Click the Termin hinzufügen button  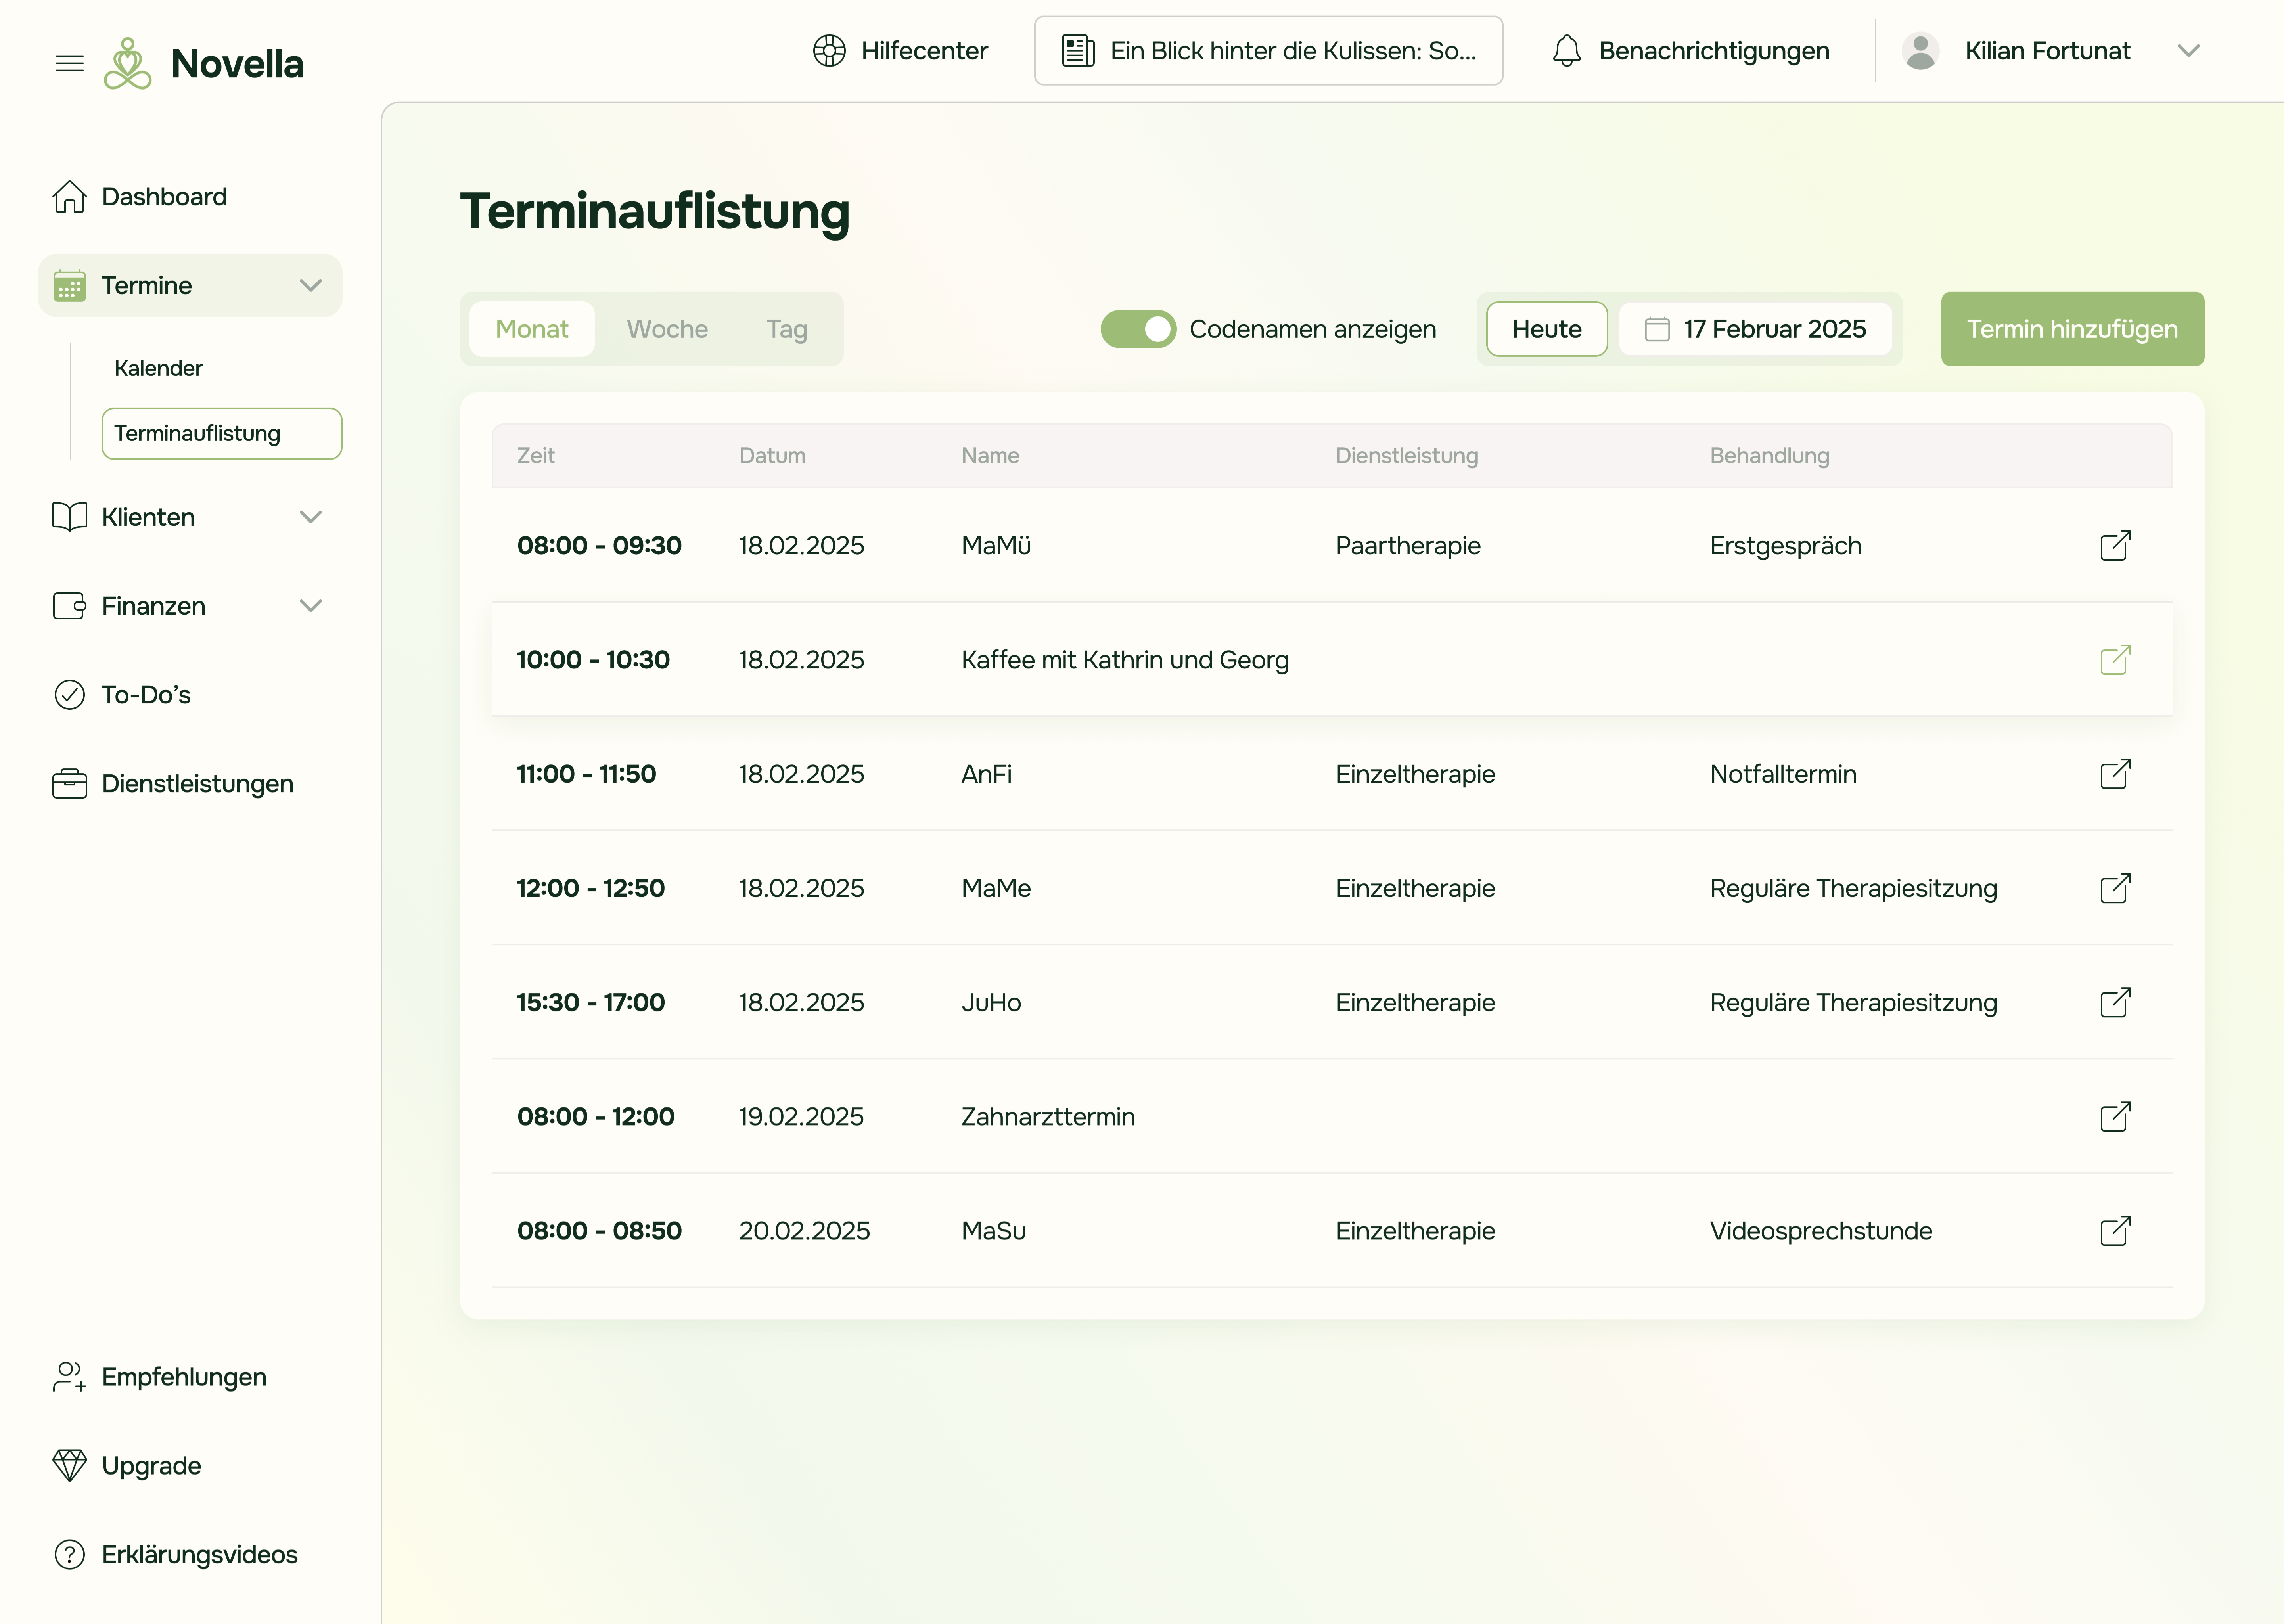(x=2072, y=329)
